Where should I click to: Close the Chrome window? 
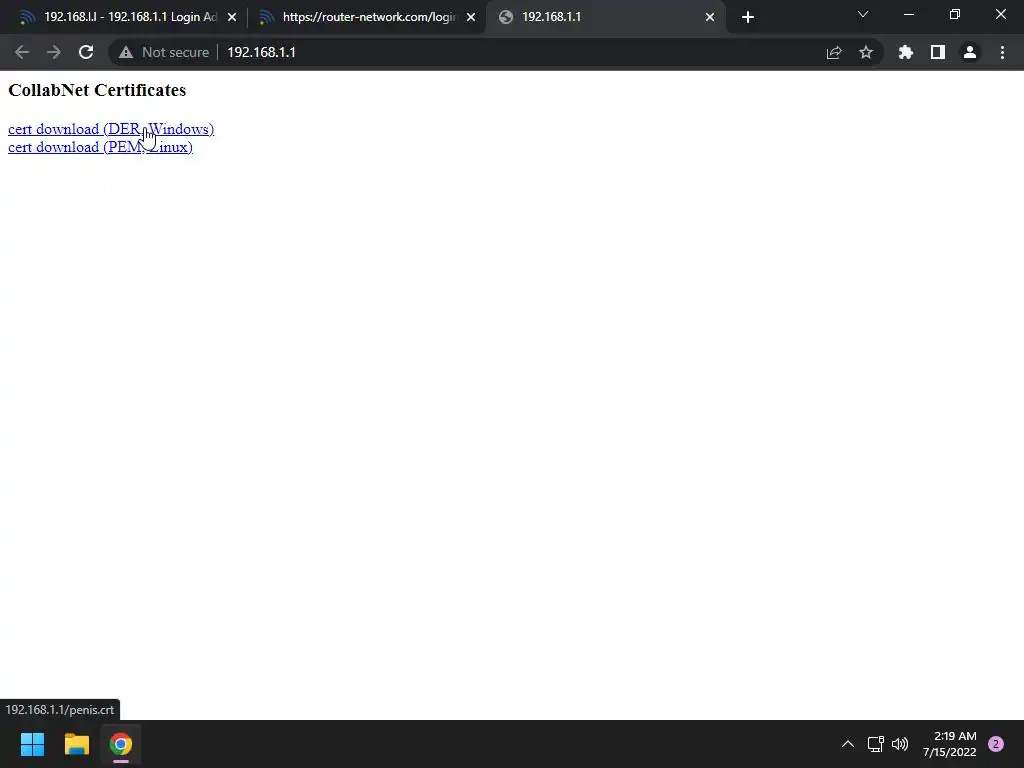[1000, 14]
